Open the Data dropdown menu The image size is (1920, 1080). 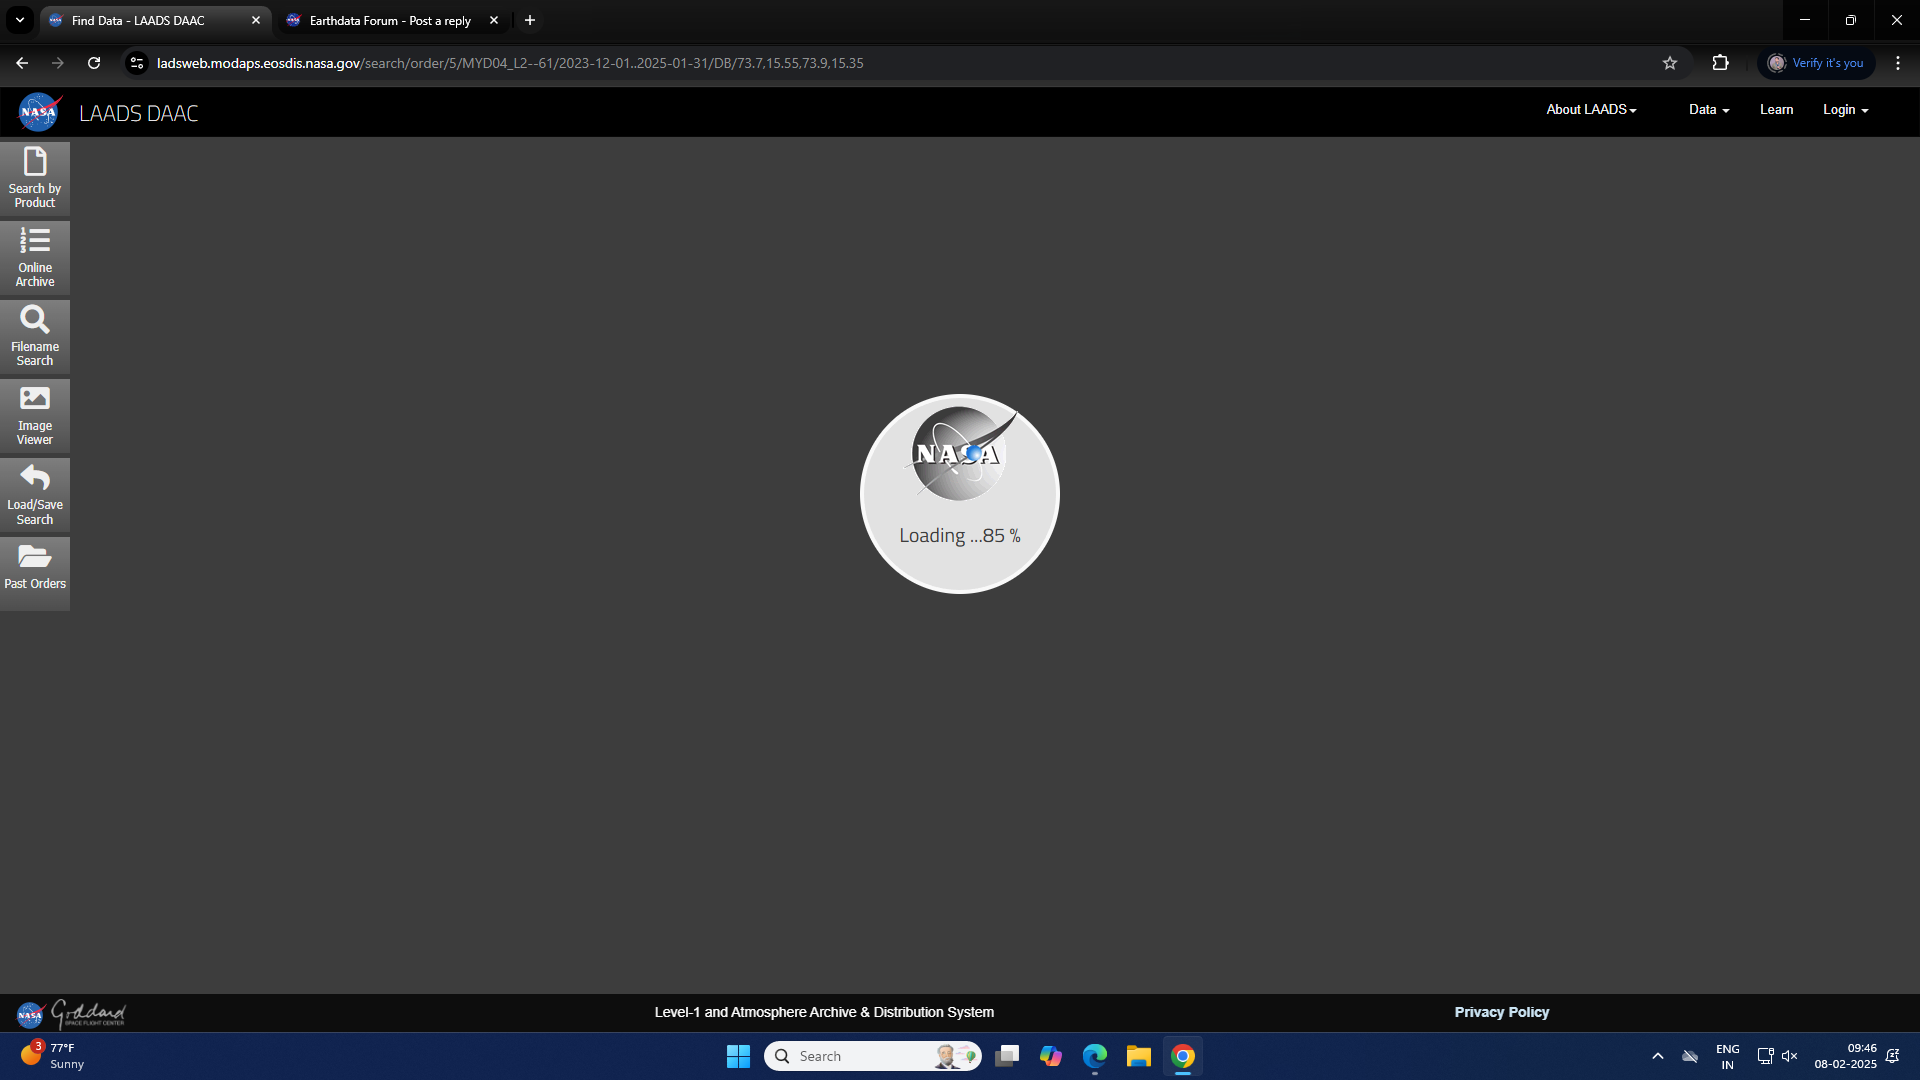1707,109
